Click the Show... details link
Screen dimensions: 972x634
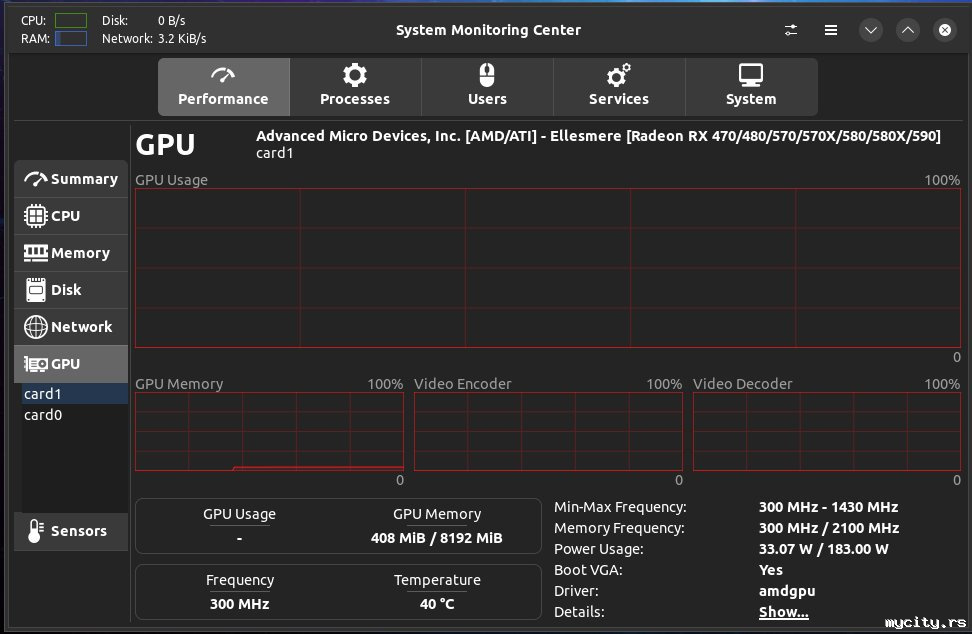click(x=783, y=612)
